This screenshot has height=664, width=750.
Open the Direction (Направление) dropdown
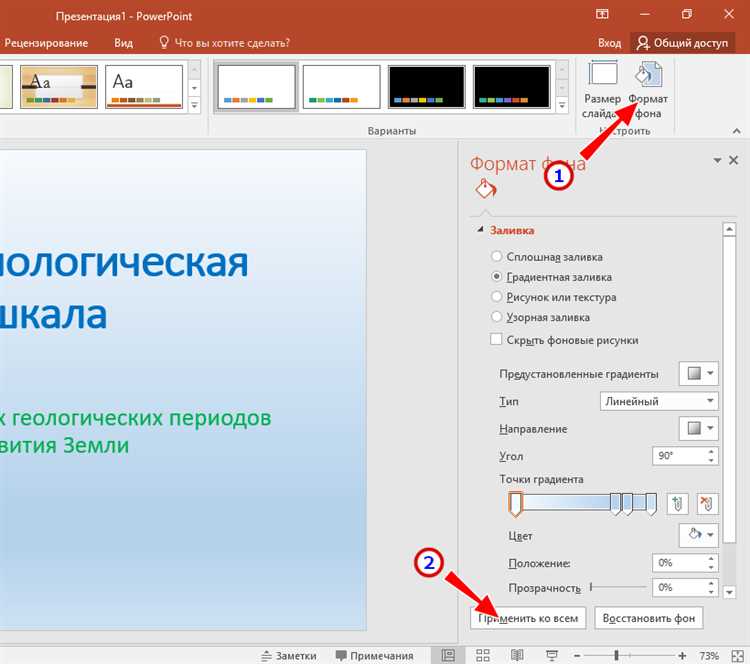tap(698, 428)
